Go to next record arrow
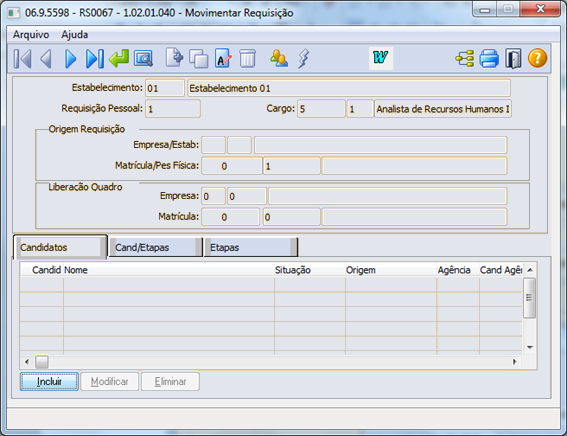This screenshot has width=567, height=436. click(x=71, y=59)
